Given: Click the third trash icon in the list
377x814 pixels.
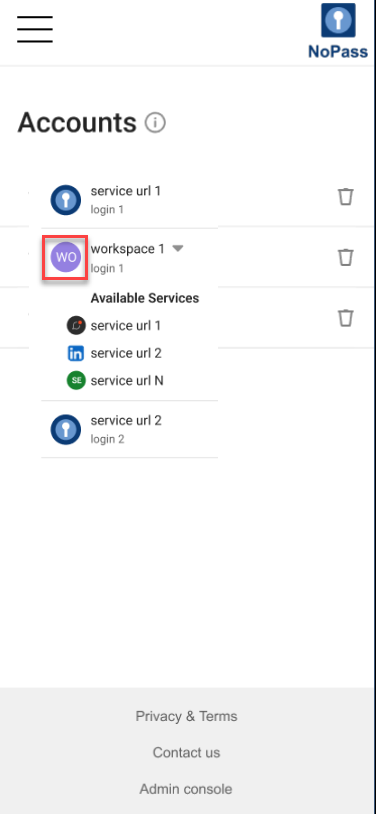Looking at the screenshot, I should 346,318.
